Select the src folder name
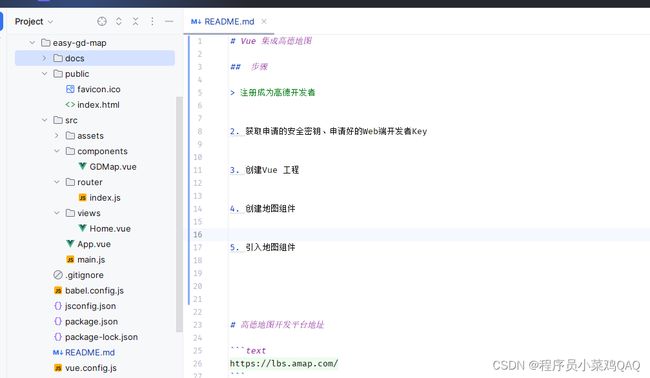 click(71, 120)
